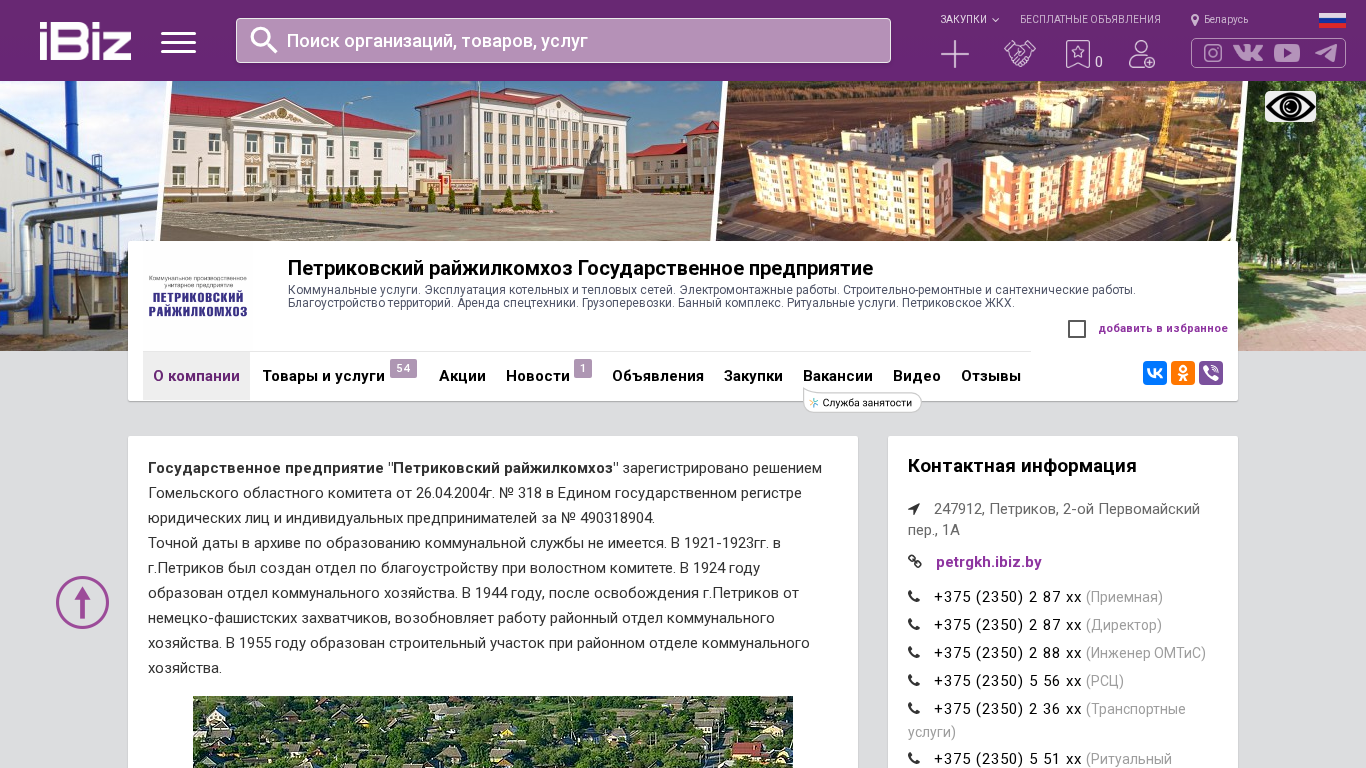Click the Контактная информация heading
The image size is (1366, 768).
pos(1022,466)
